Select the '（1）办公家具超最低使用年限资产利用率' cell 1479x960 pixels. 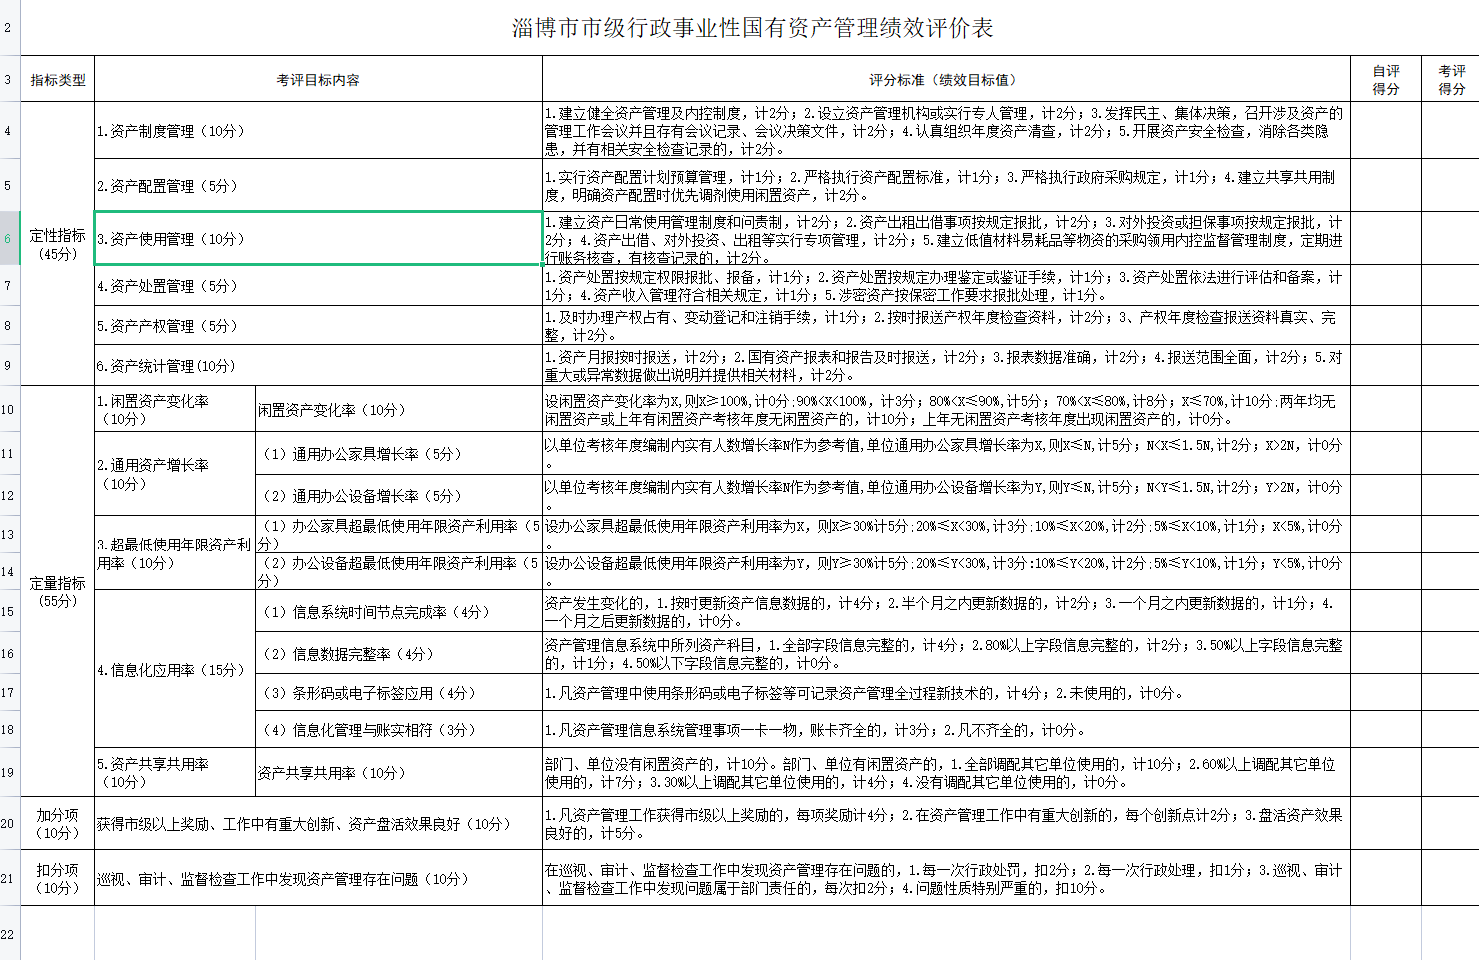[399, 534]
